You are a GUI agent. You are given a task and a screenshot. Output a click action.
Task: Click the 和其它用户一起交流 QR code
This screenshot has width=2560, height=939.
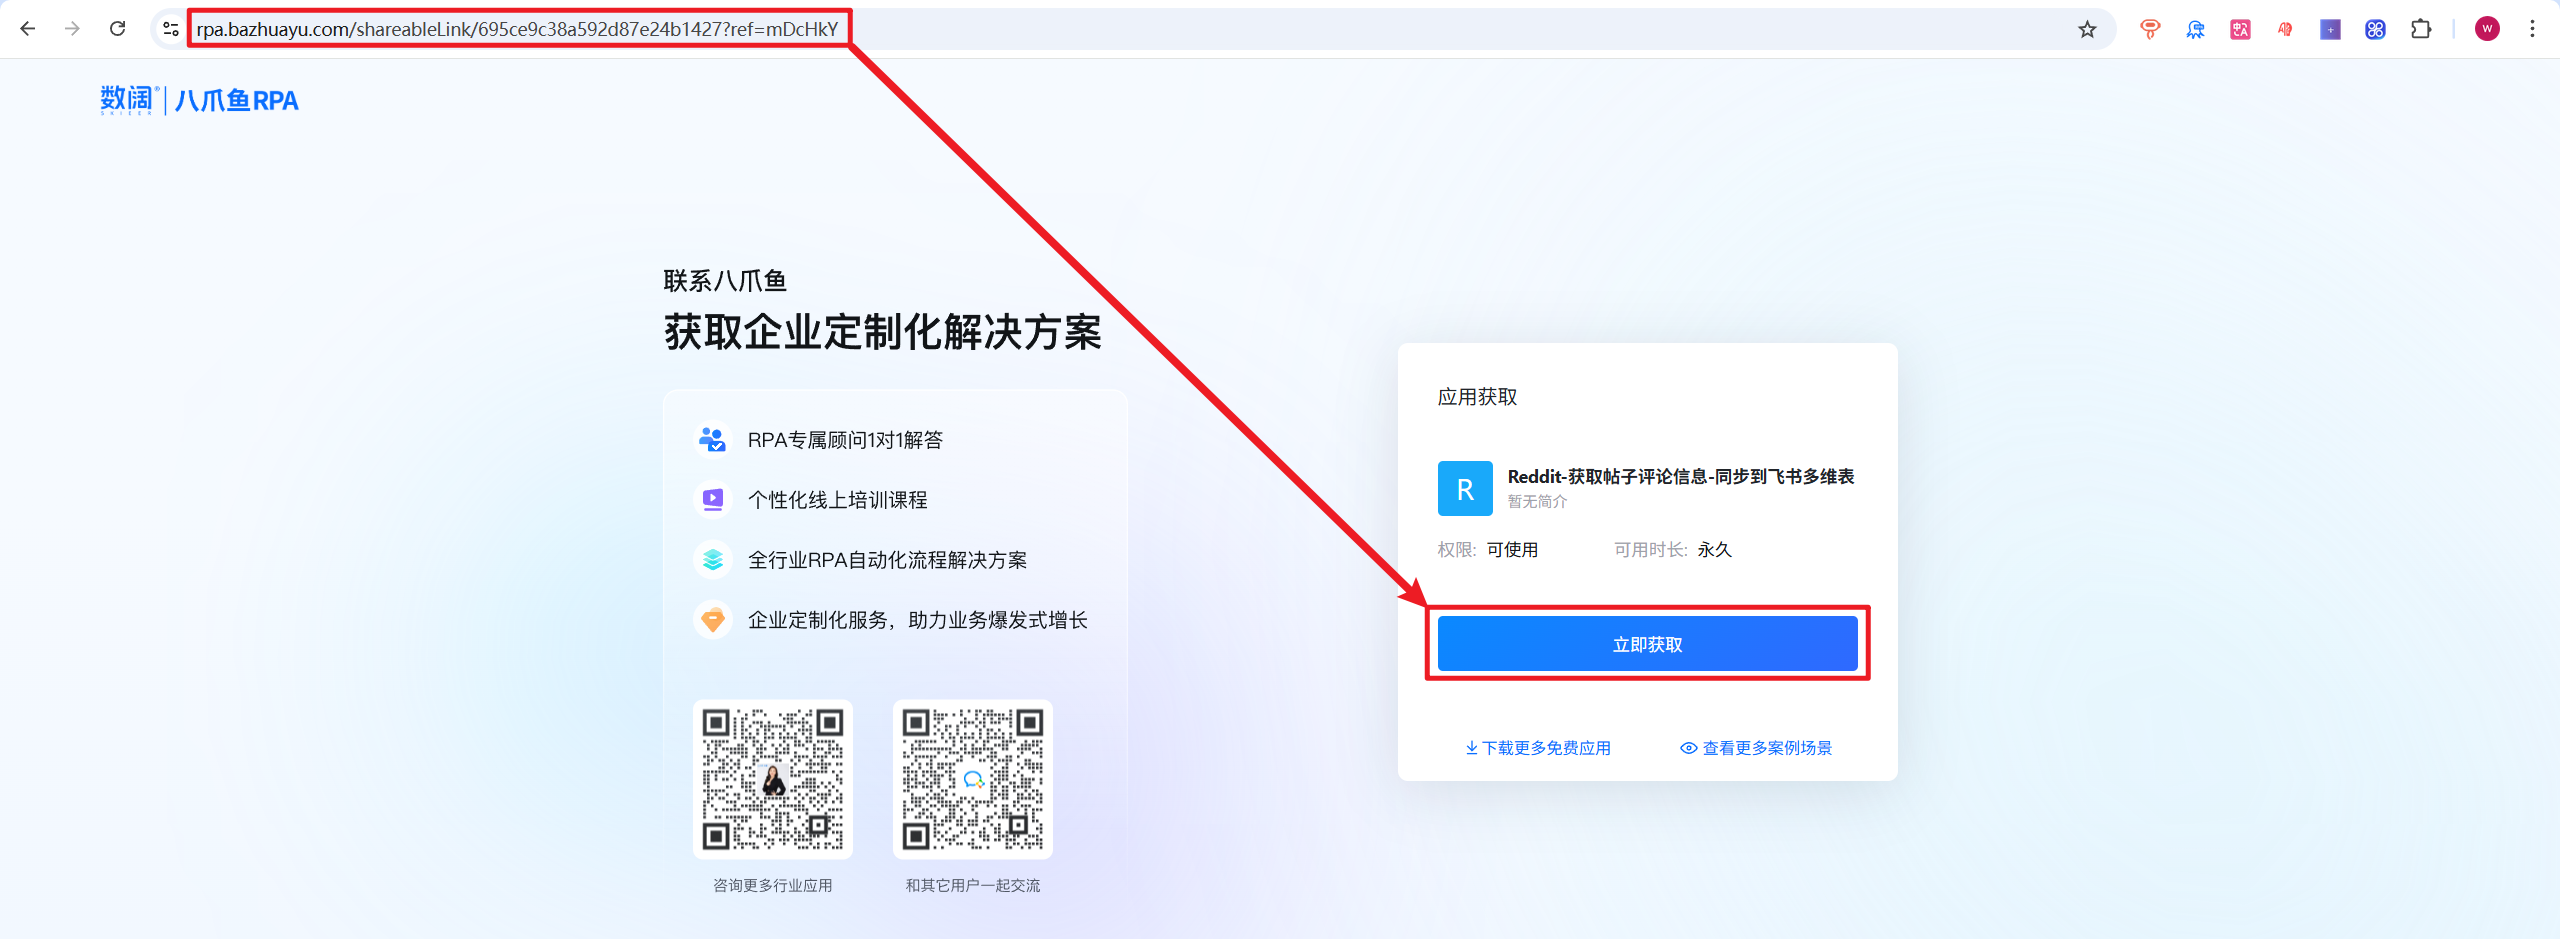point(973,779)
